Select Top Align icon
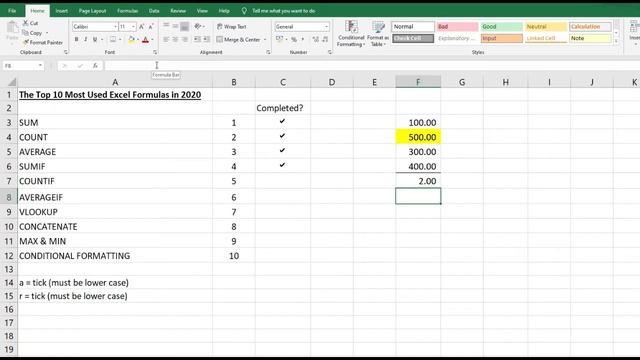 coord(166,26)
